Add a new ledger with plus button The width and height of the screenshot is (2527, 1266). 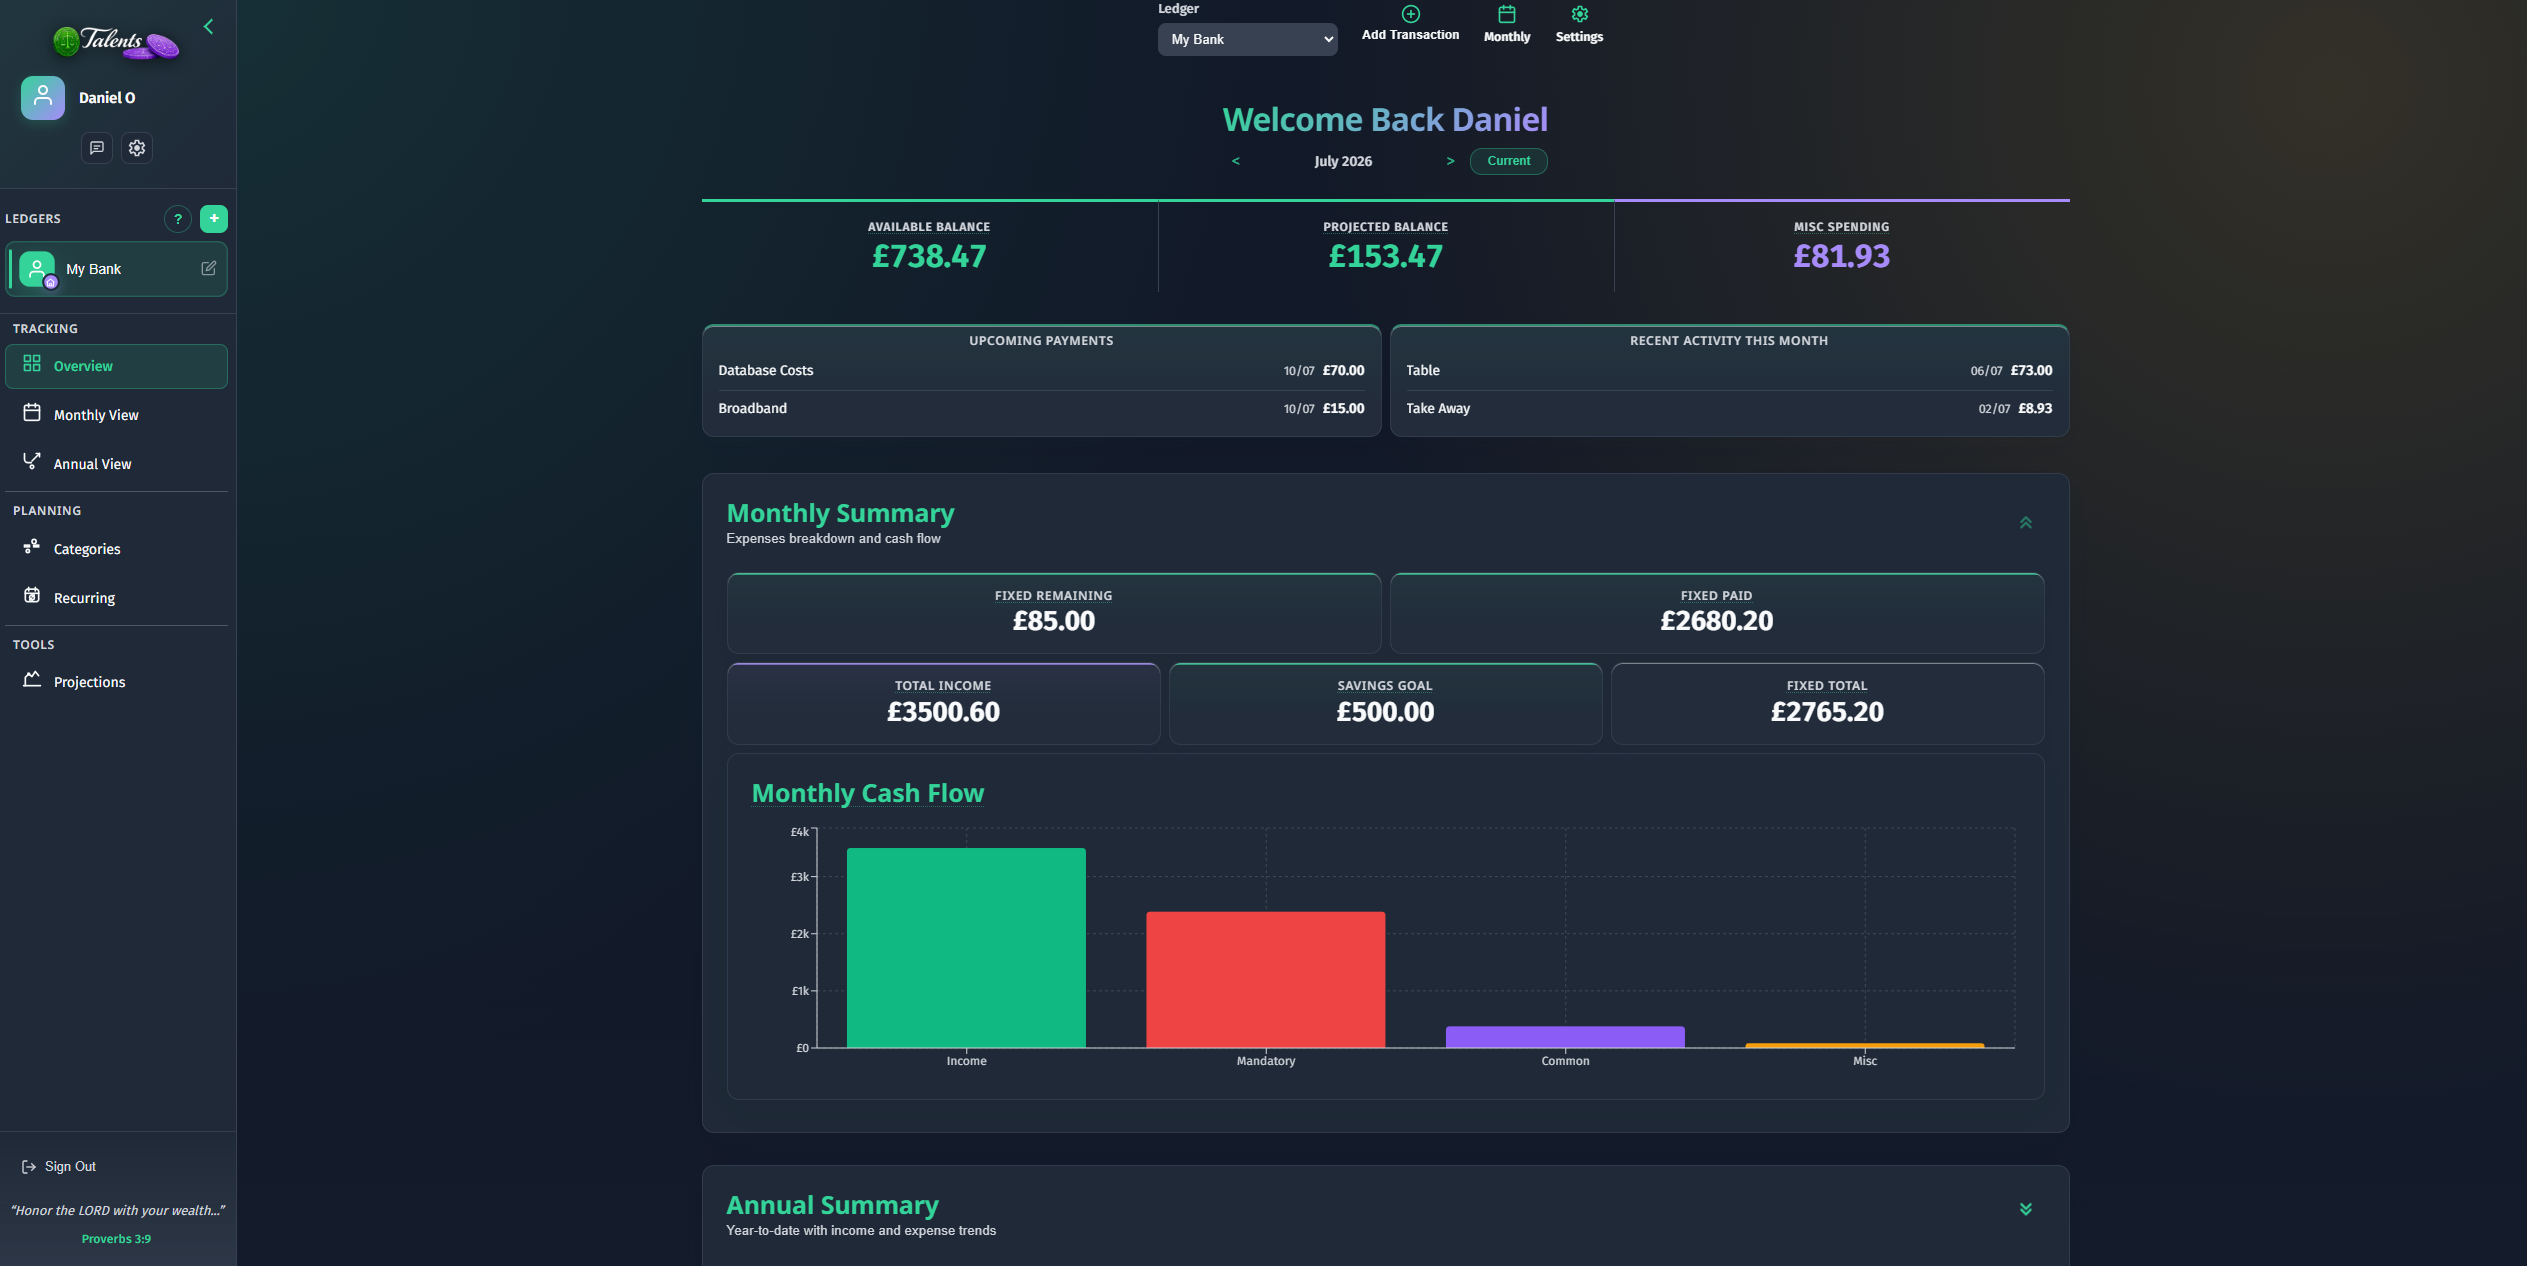click(214, 219)
